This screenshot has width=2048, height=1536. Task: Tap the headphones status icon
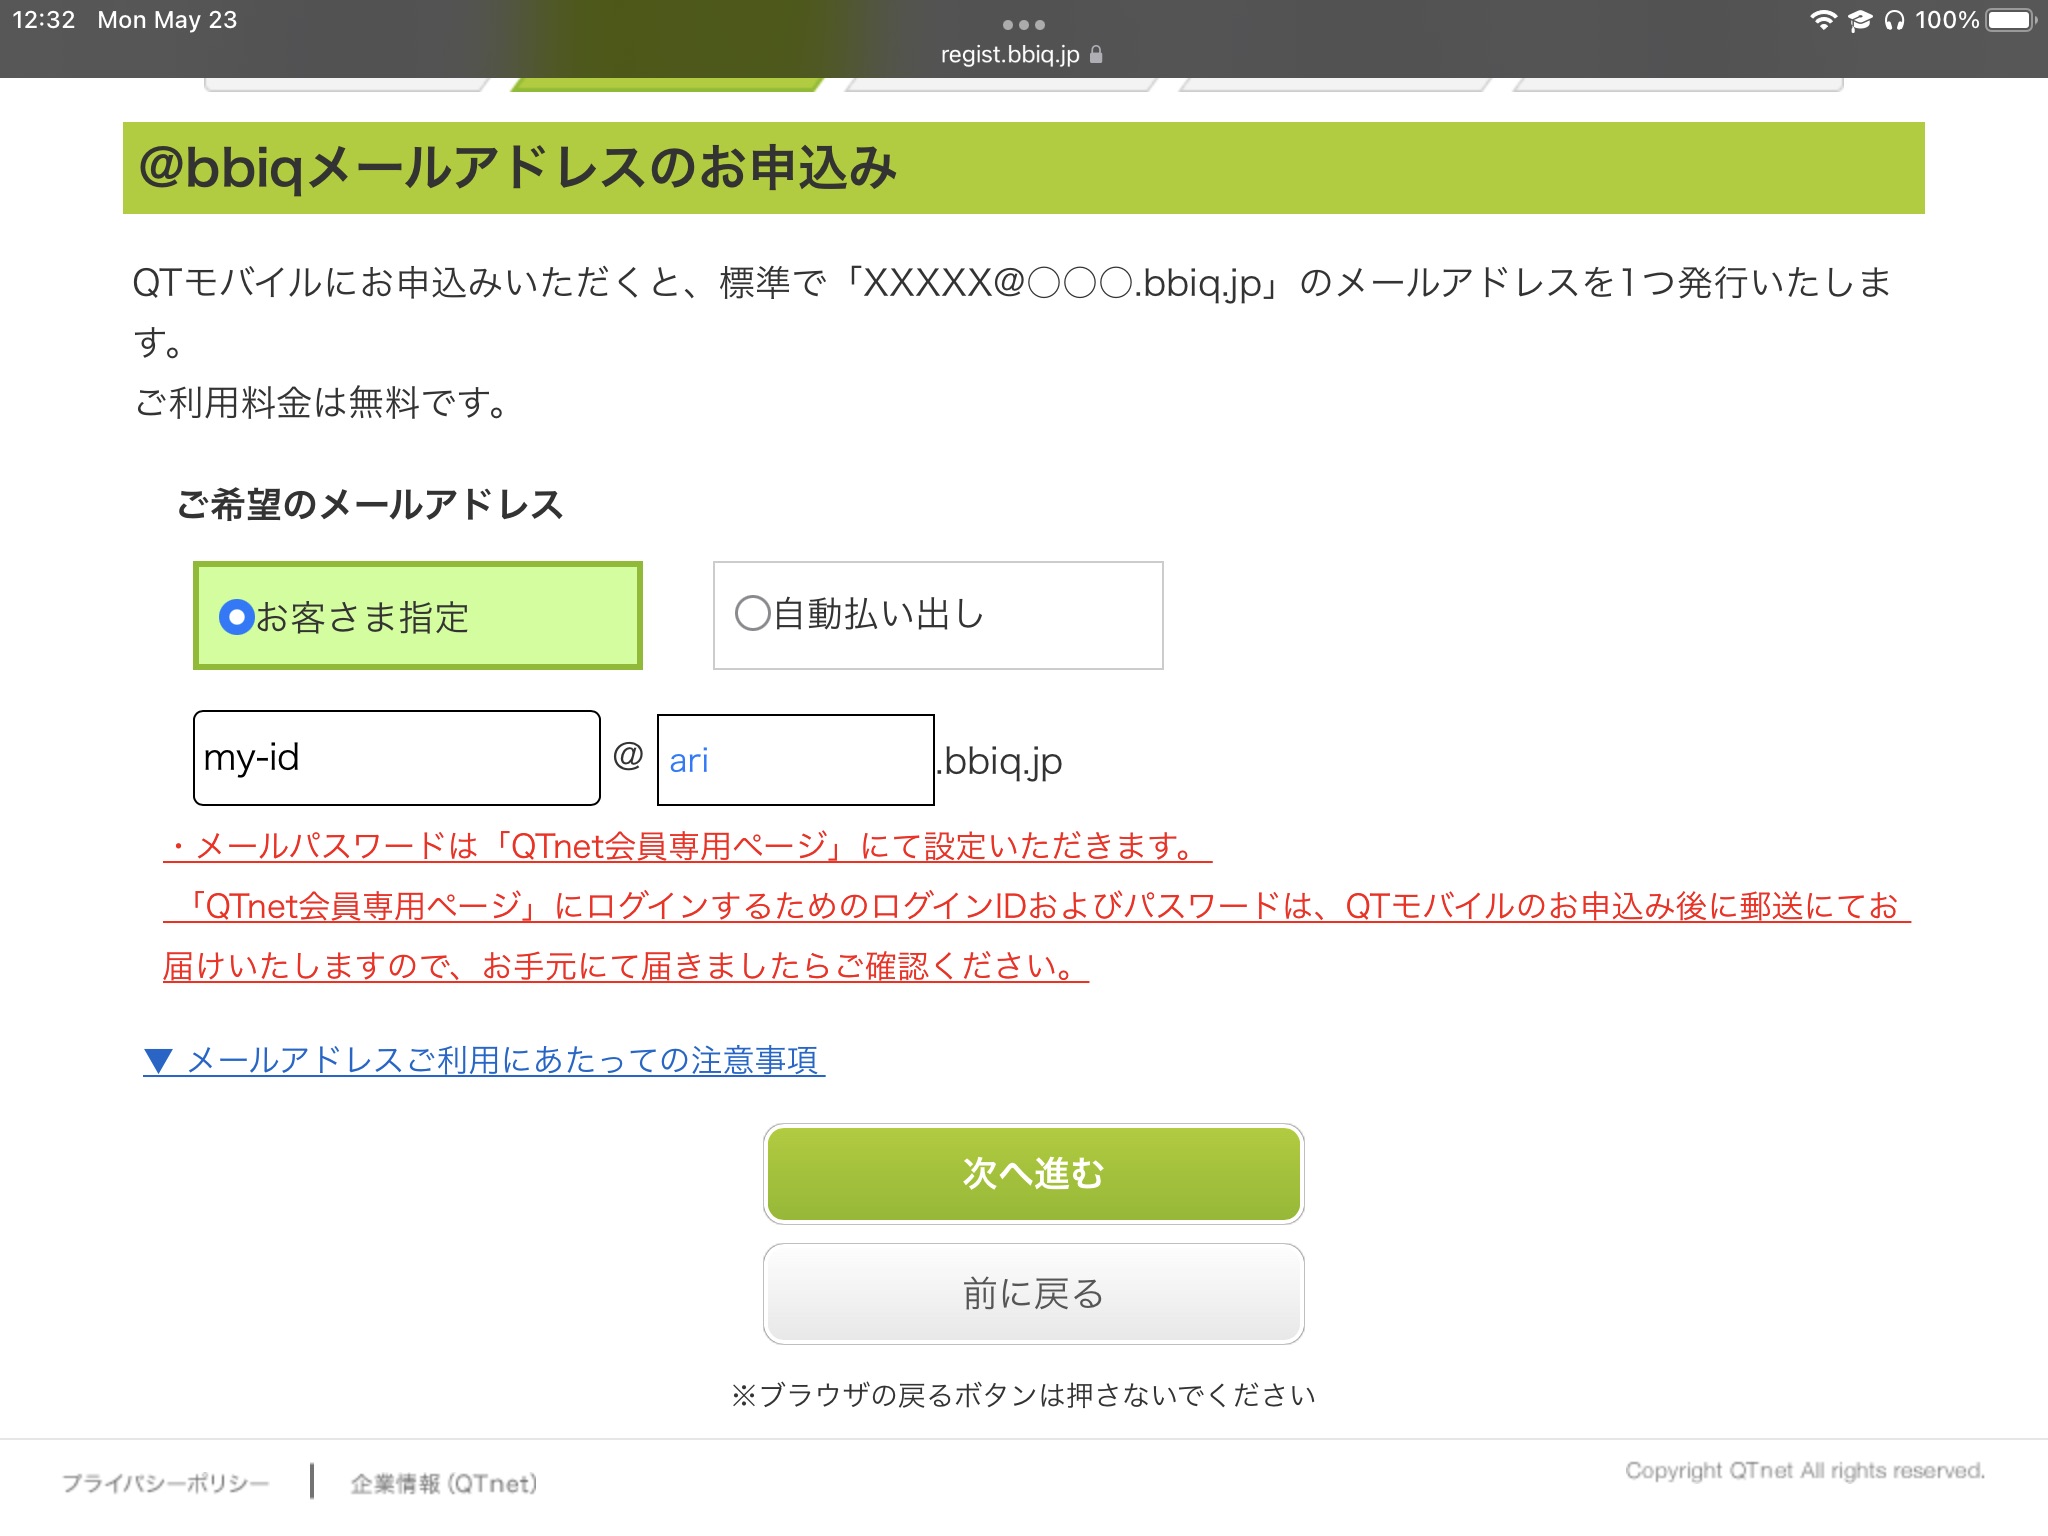pos(1893,20)
